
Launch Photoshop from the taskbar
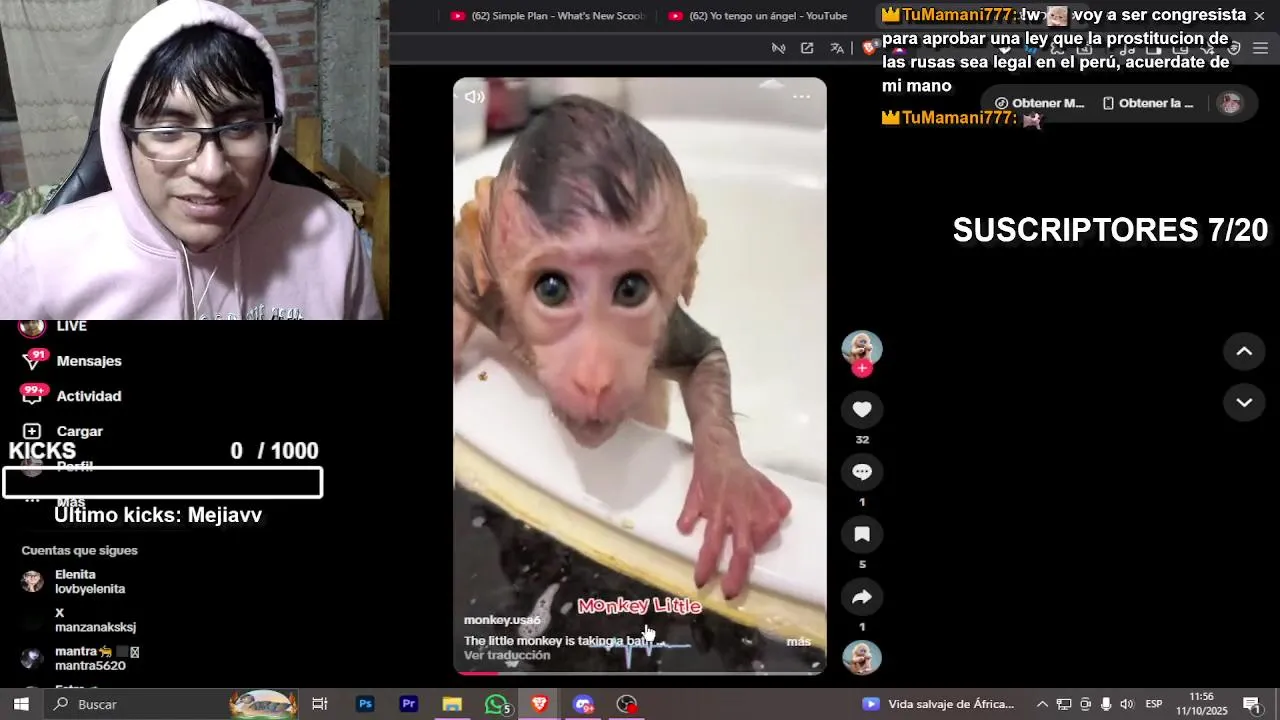click(x=365, y=704)
